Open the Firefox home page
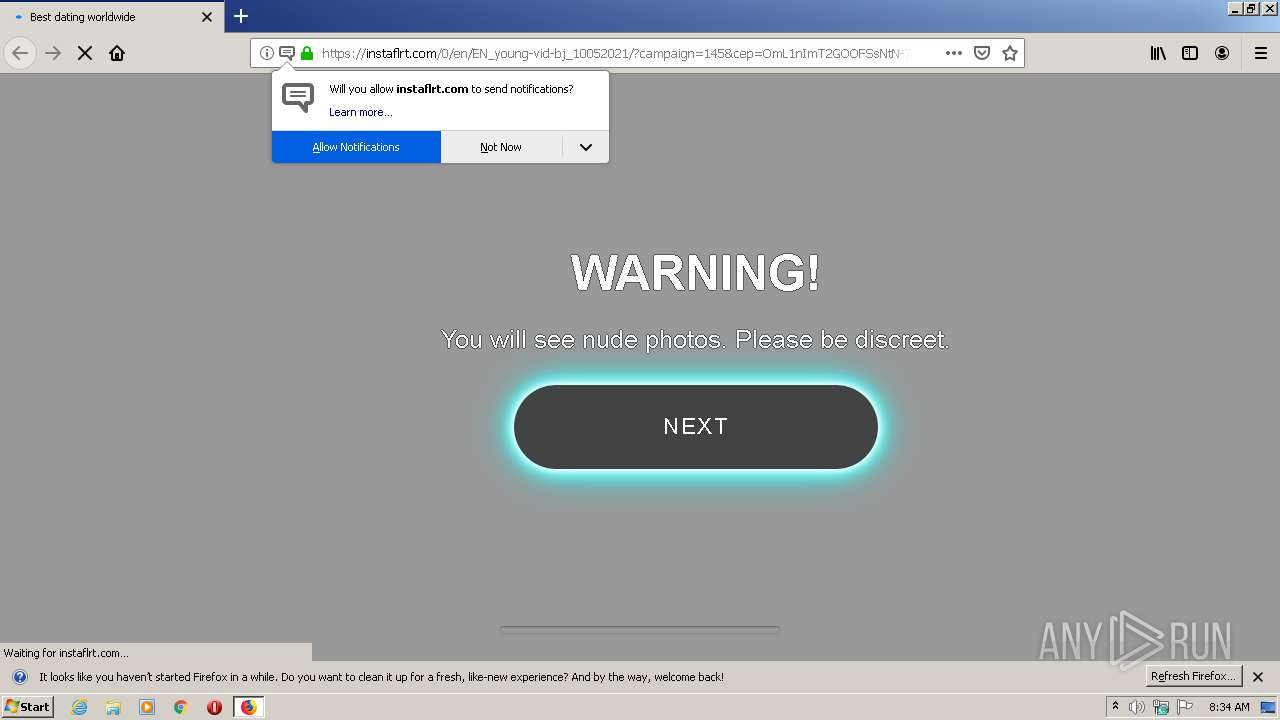 tap(117, 53)
